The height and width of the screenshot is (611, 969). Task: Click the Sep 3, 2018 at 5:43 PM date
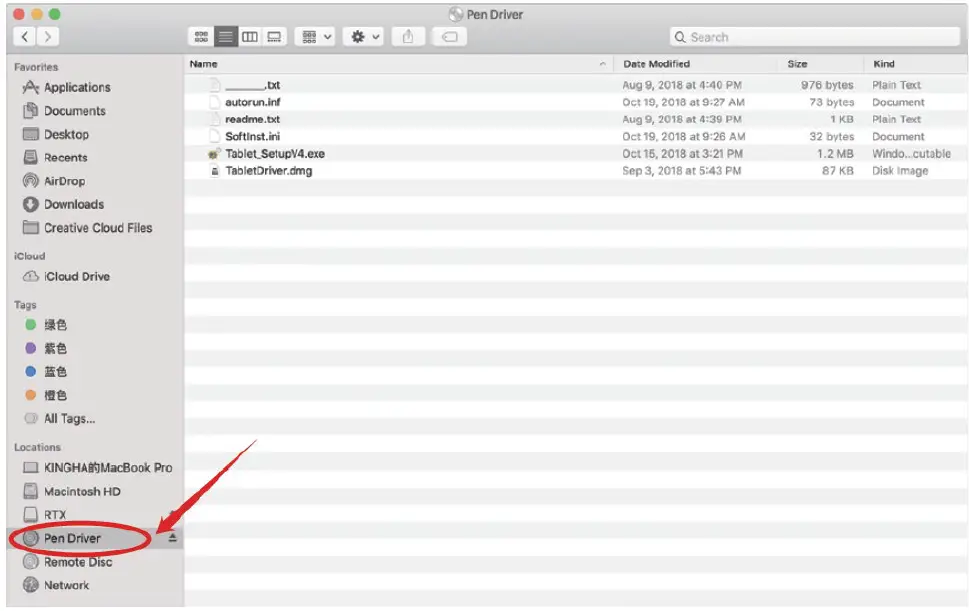click(x=681, y=171)
